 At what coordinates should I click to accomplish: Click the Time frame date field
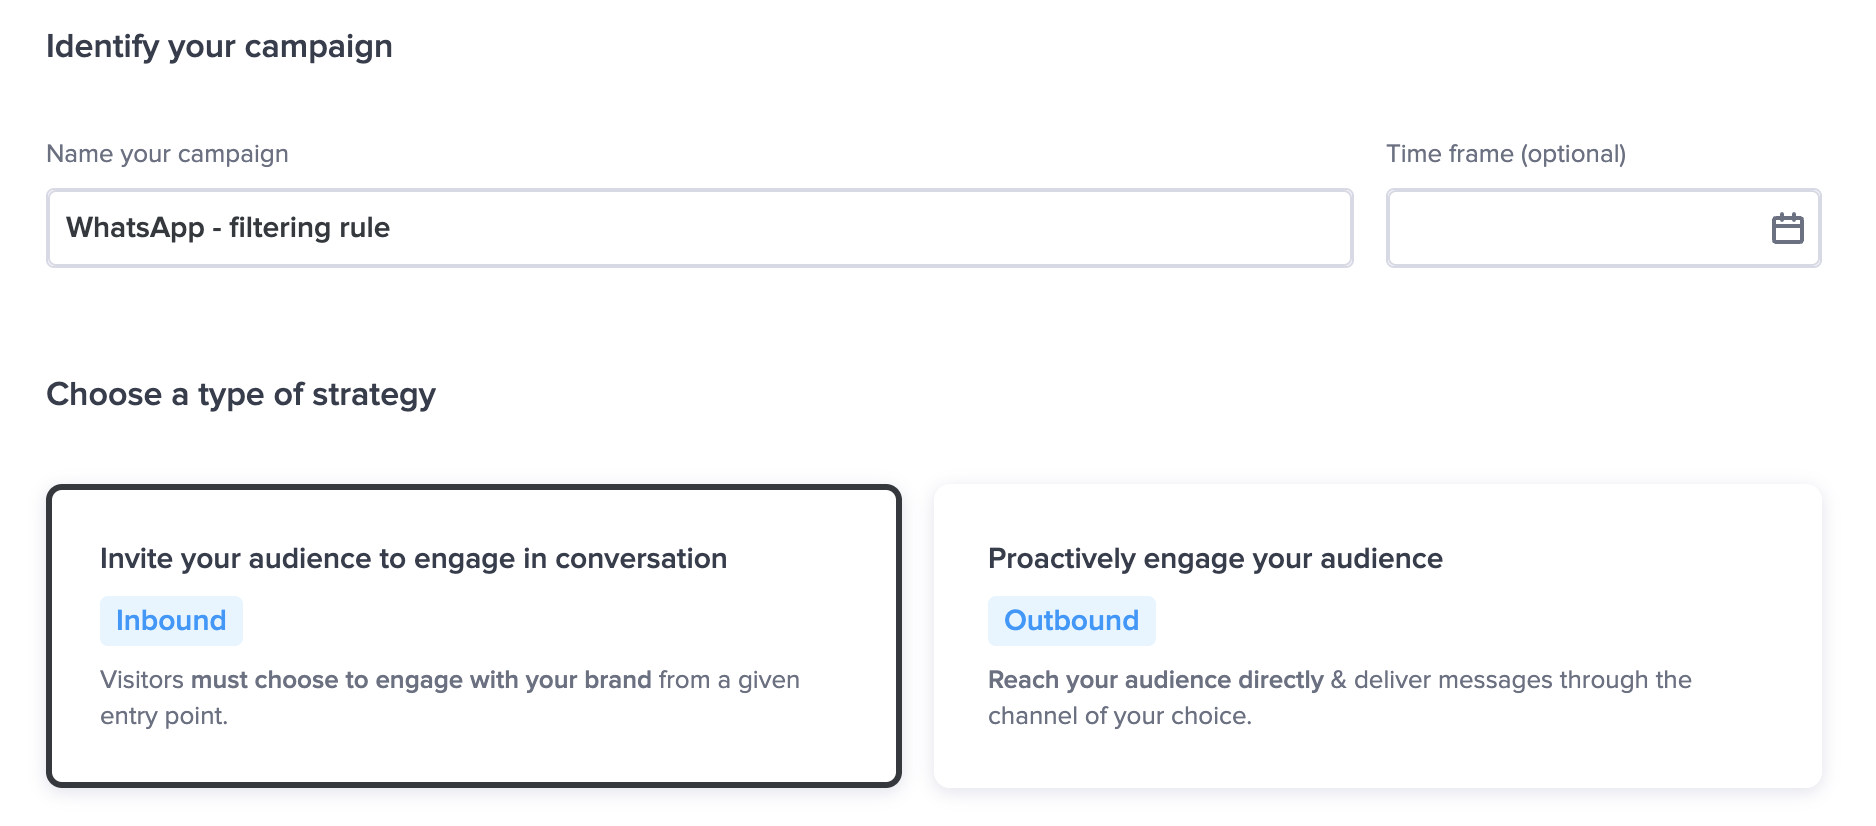[x=1603, y=228]
